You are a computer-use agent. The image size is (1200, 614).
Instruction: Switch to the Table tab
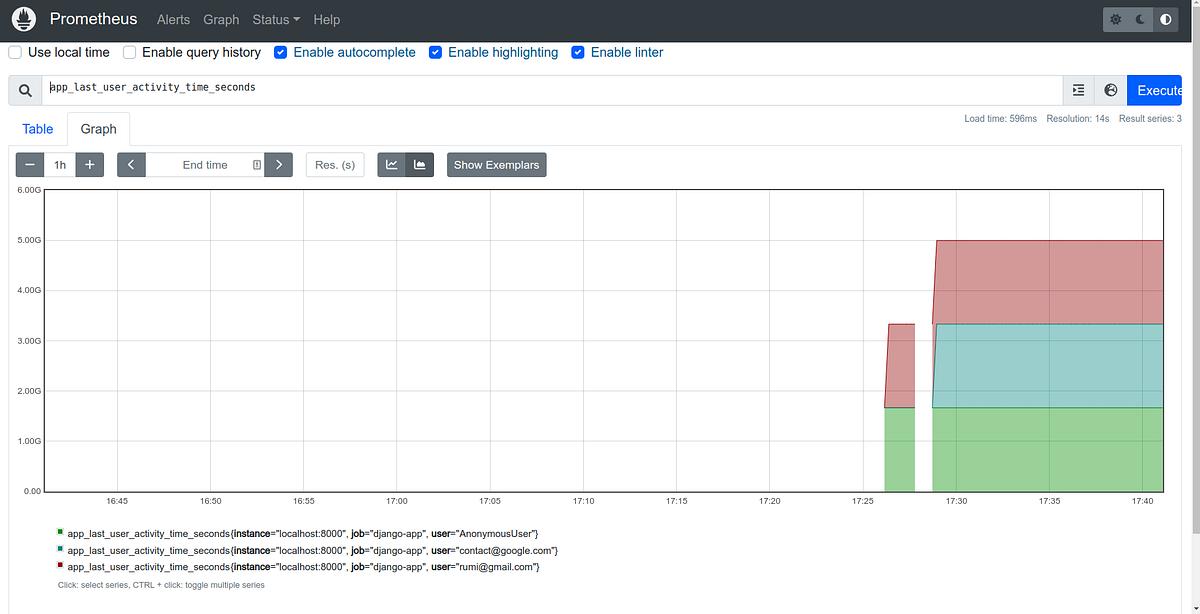pyautogui.click(x=37, y=129)
